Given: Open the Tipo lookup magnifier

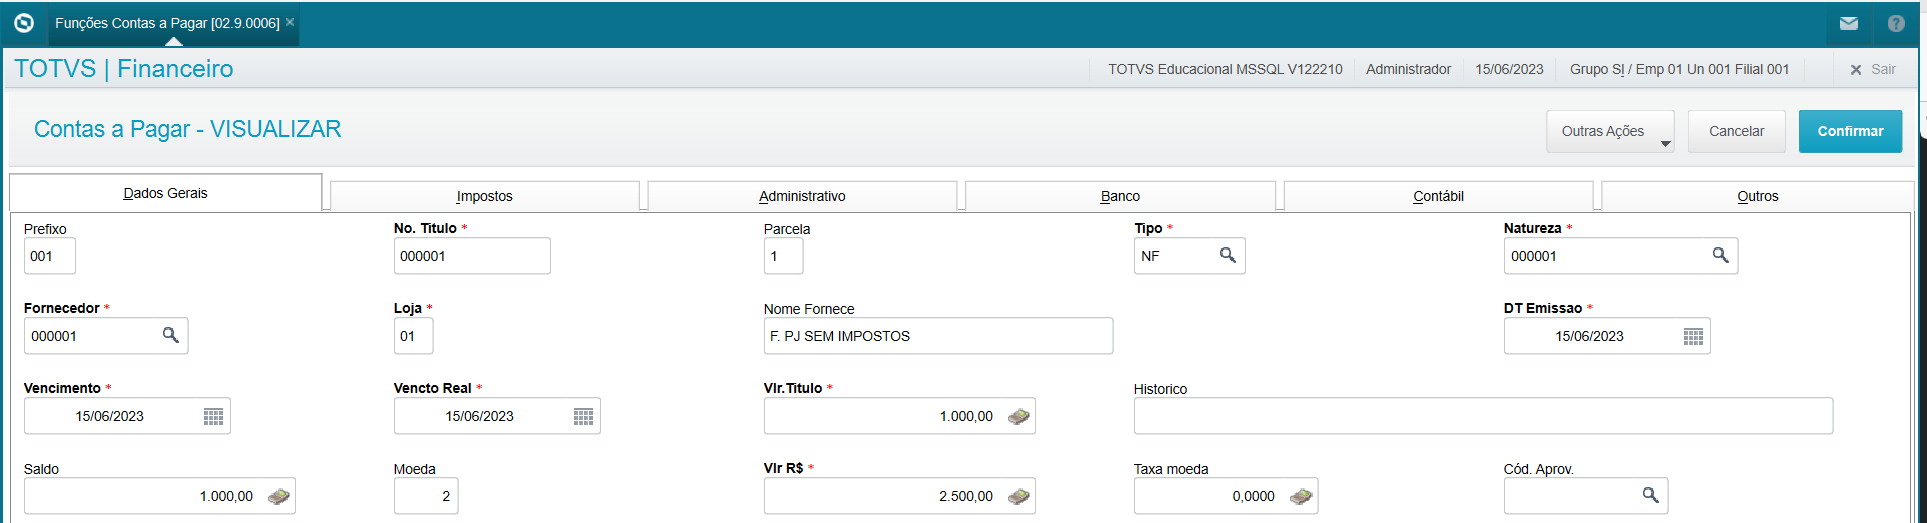Looking at the screenshot, I should pyautogui.click(x=1227, y=256).
